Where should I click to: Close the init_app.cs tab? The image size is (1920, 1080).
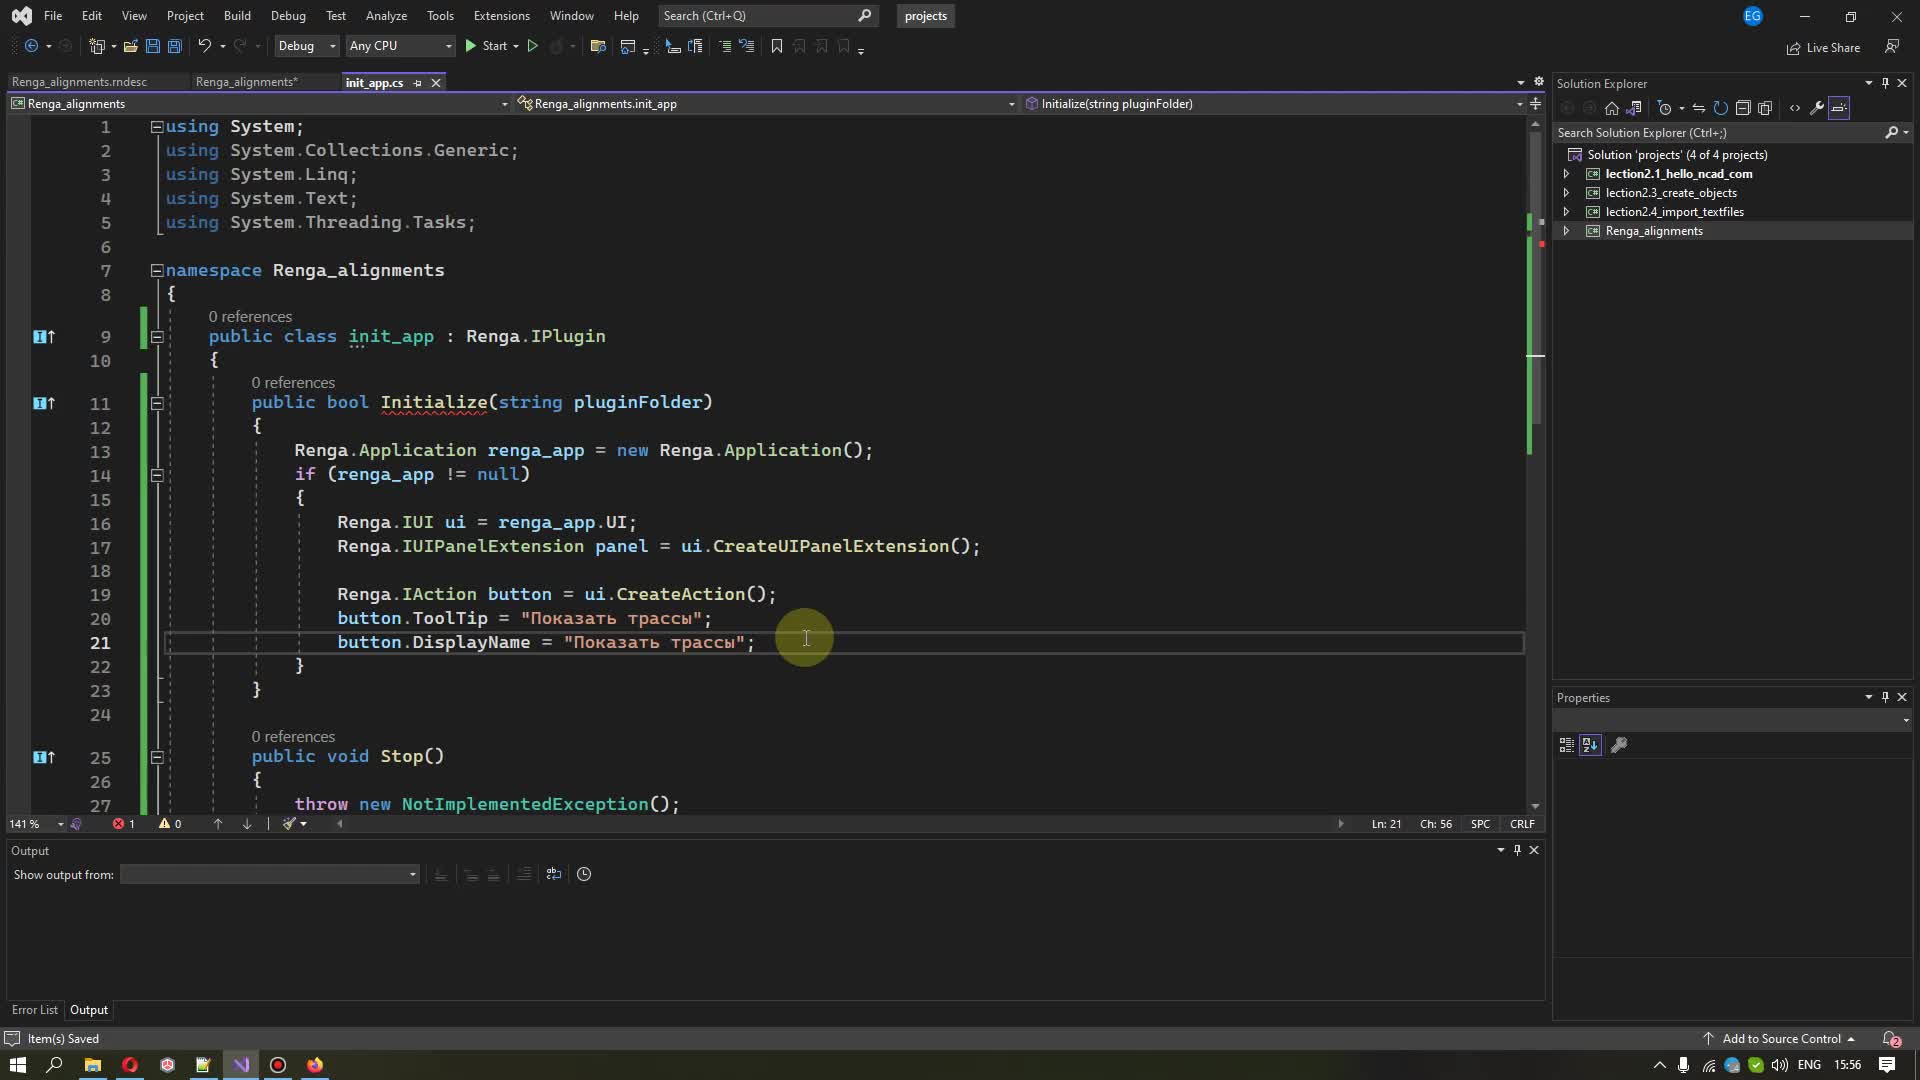pyautogui.click(x=436, y=83)
